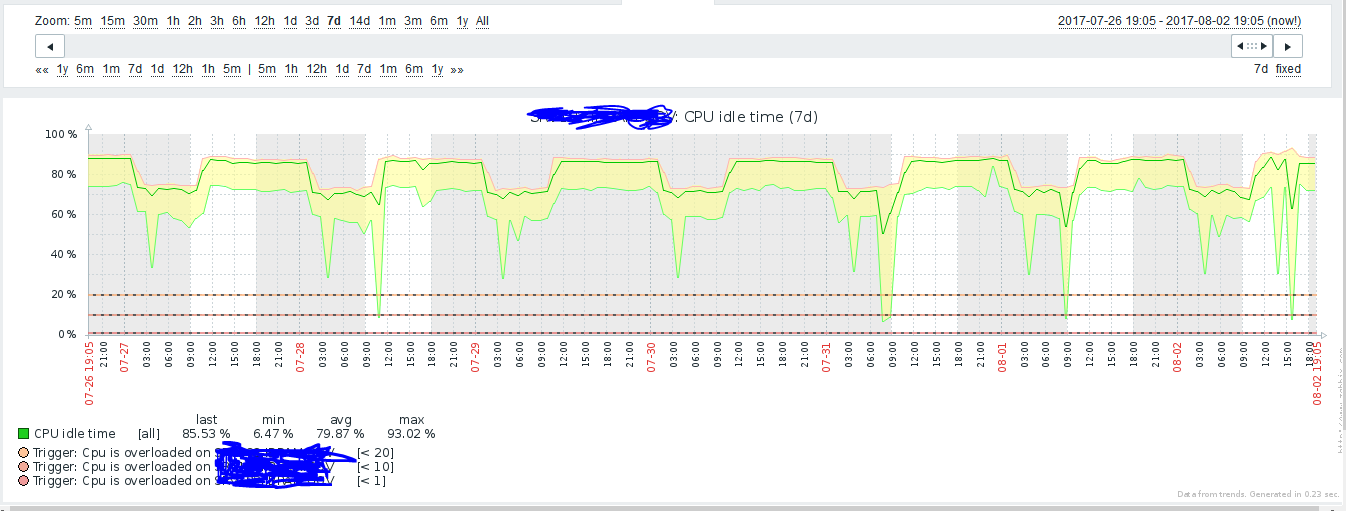This screenshot has width=1346, height=511.
Task: Choose the 14d zoom level
Action: click(359, 21)
